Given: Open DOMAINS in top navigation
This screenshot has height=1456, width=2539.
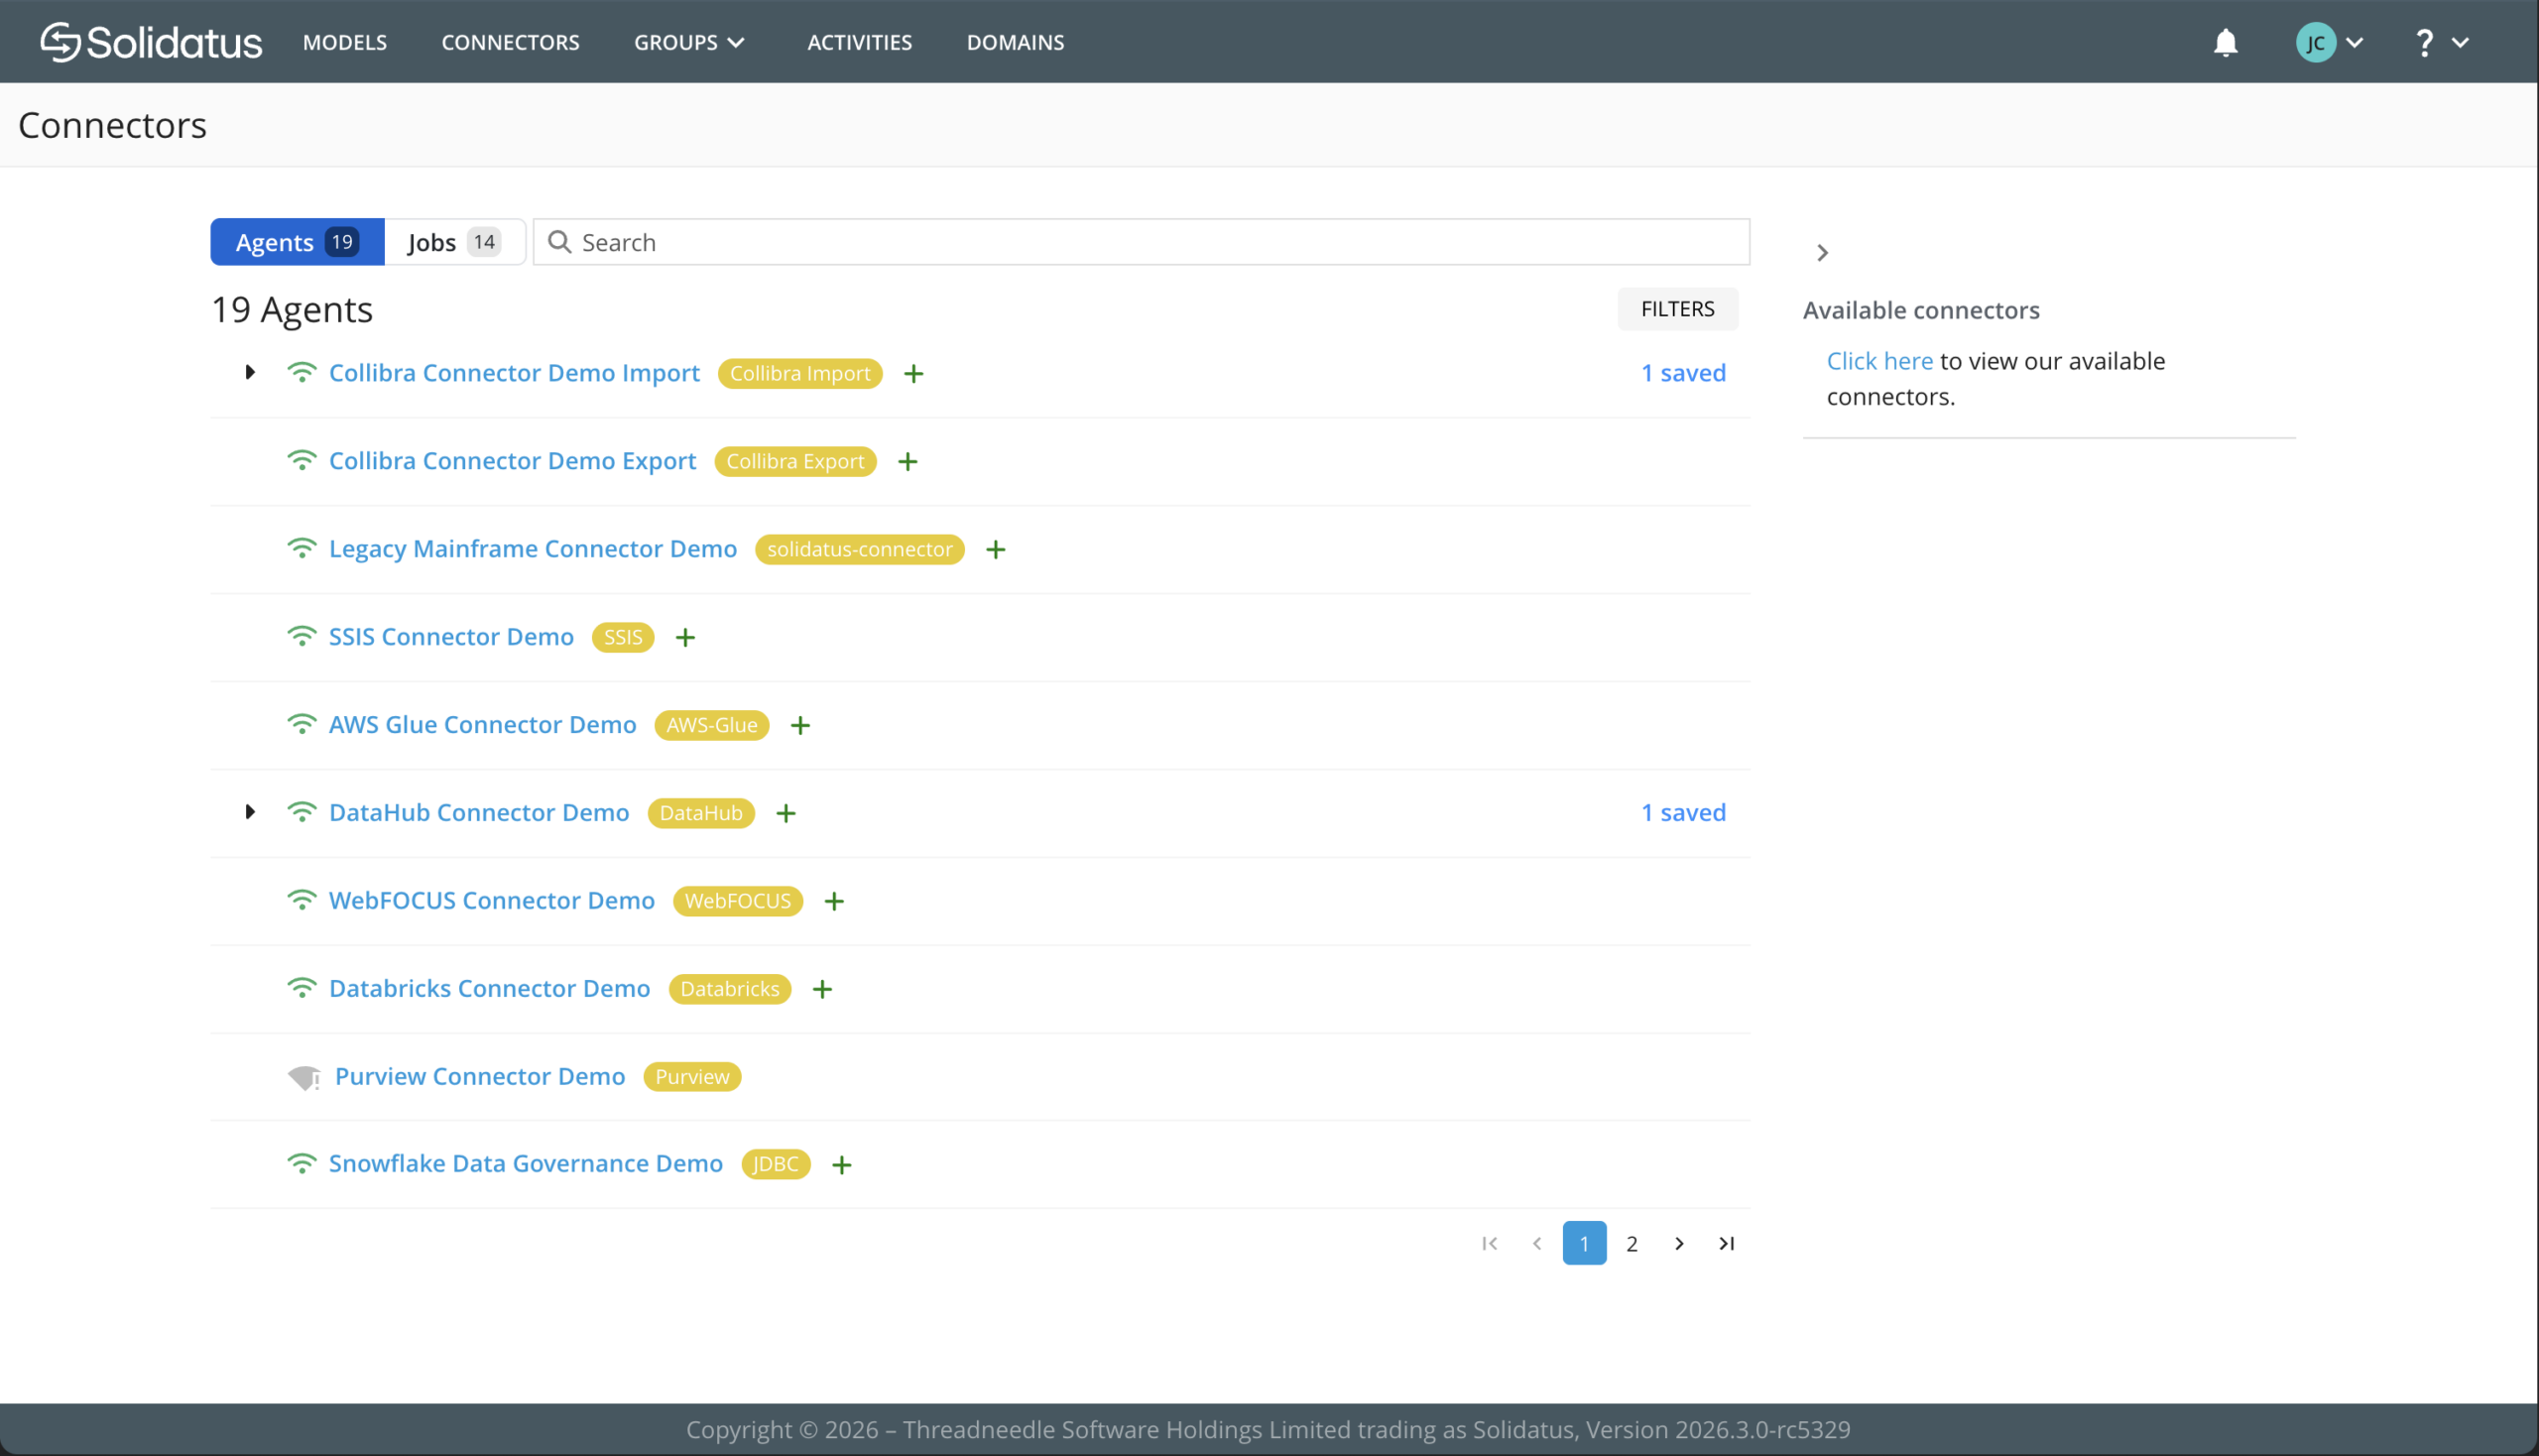Looking at the screenshot, I should [x=1015, y=42].
